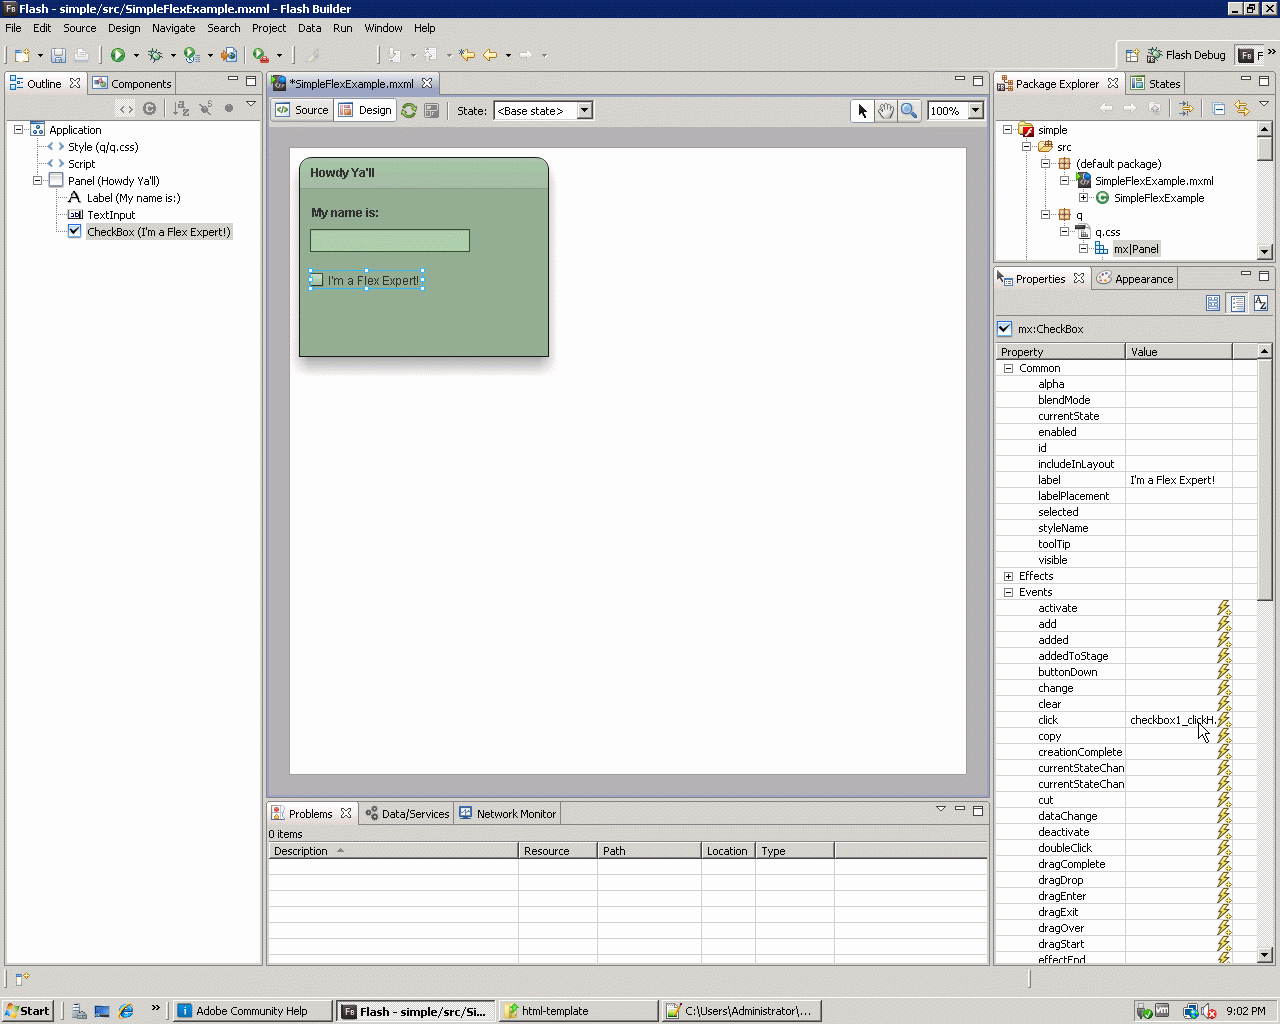
Task: Click the Resource column header
Action: [x=558, y=851]
